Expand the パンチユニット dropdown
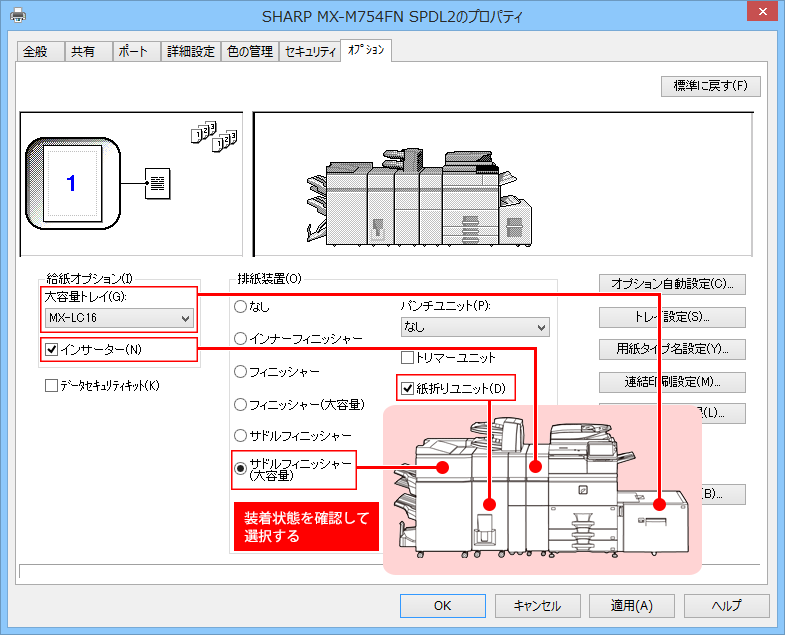Image resolution: width=785 pixels, height=635 pixels. pos(475,327)
